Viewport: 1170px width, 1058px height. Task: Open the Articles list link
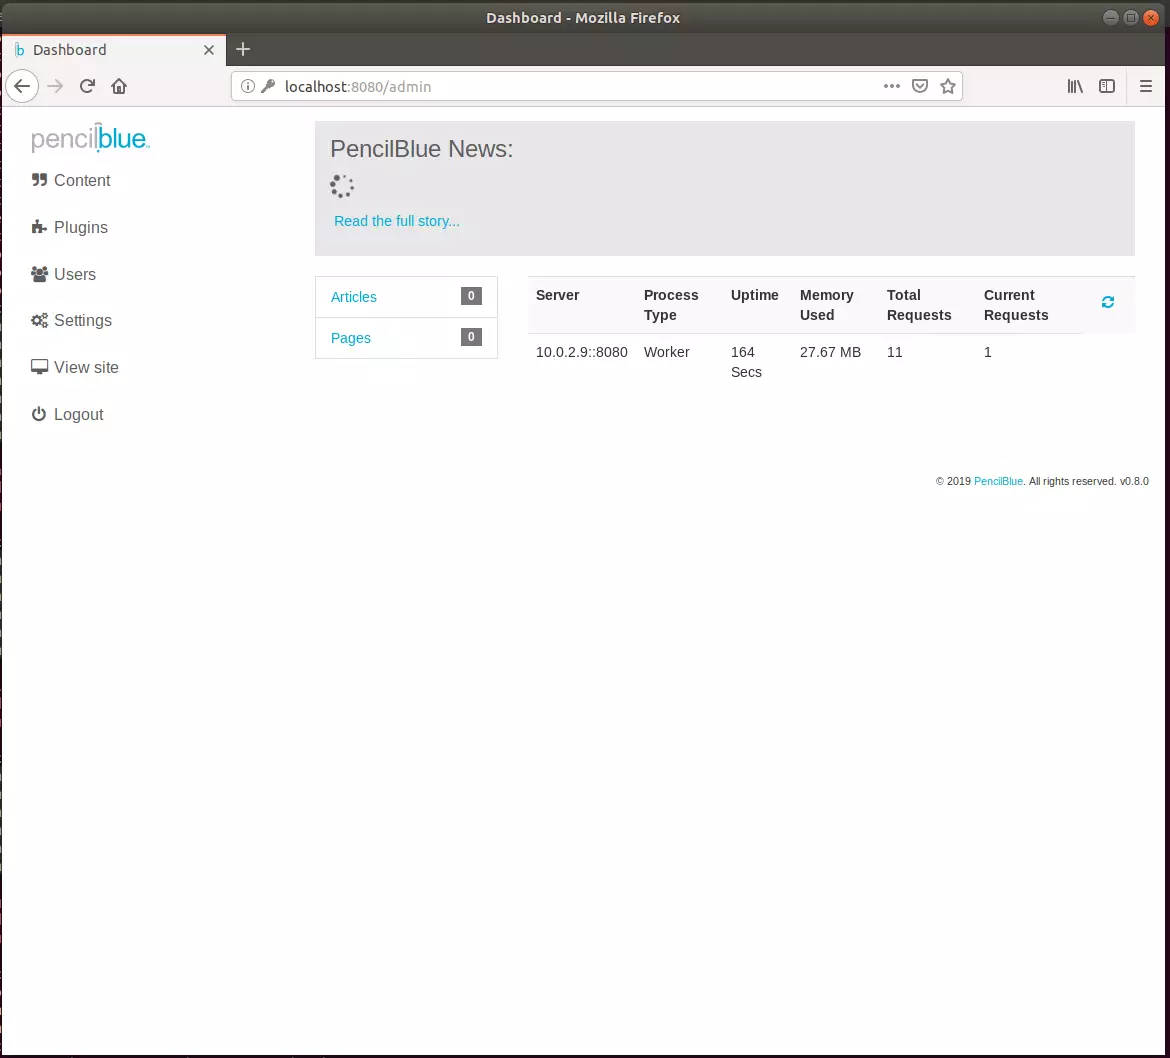pos(354,297)
